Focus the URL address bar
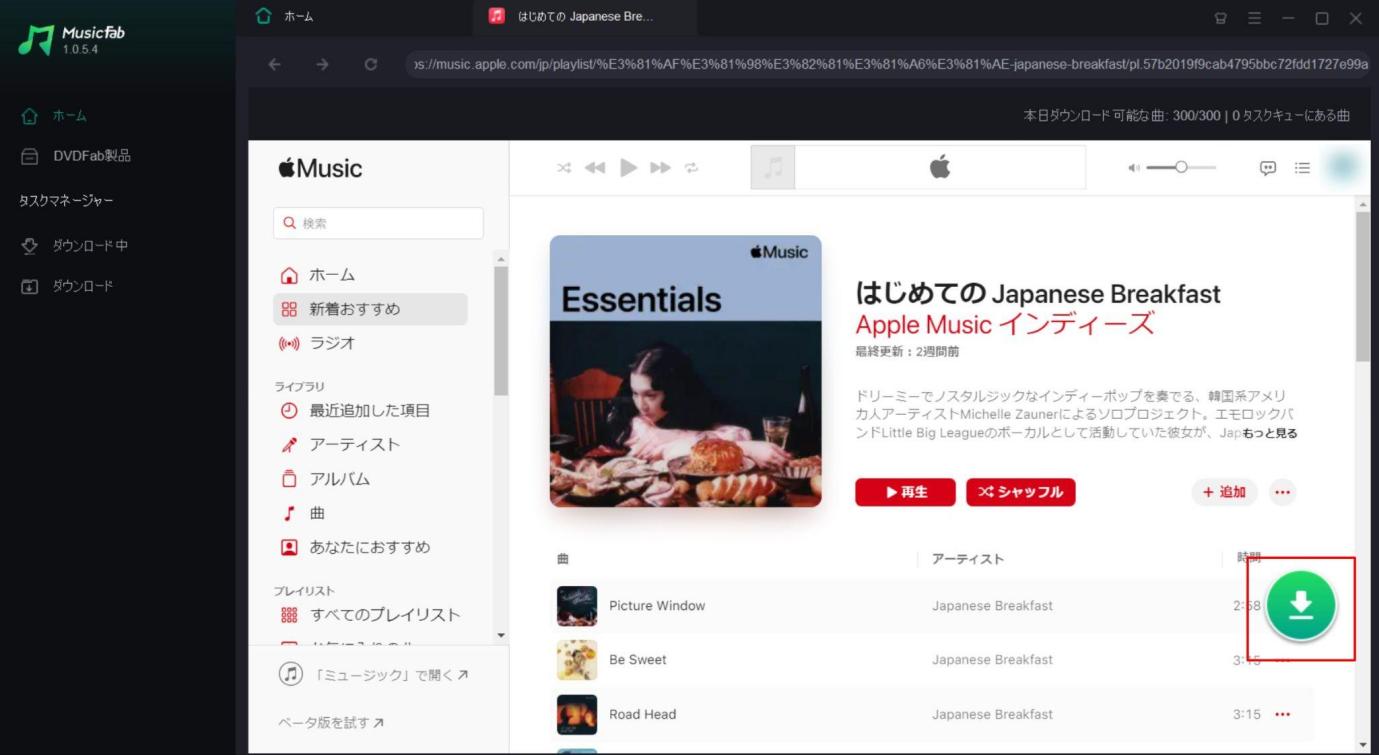 (x=887, y=64)
